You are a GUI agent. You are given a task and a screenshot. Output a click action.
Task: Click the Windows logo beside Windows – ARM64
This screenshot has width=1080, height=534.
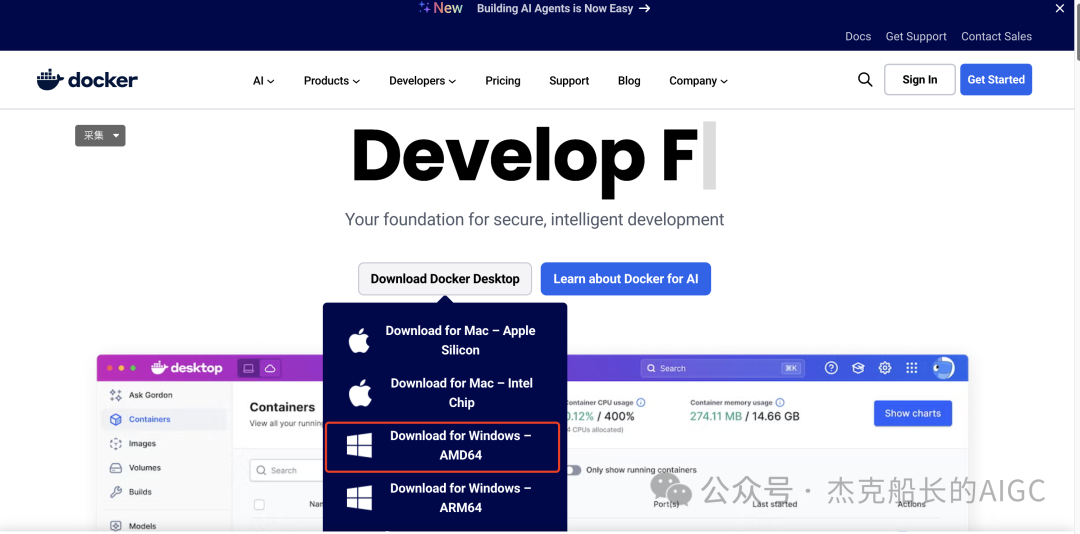point(360,497)
